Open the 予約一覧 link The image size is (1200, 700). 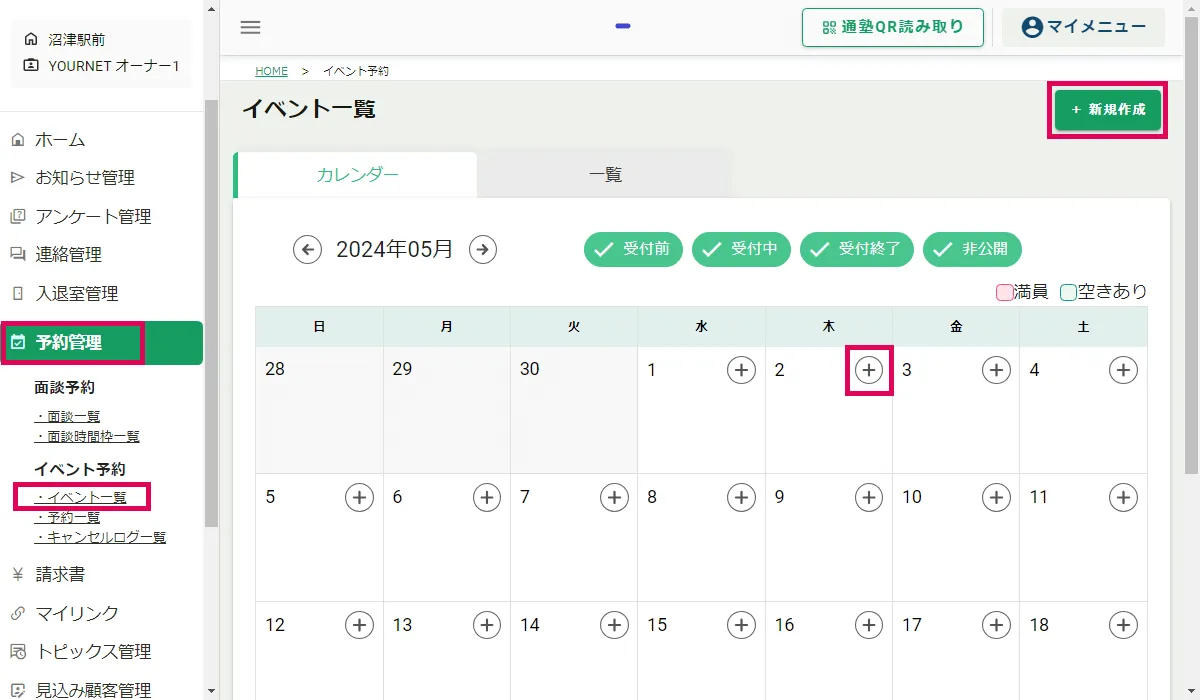click(67, 517)
